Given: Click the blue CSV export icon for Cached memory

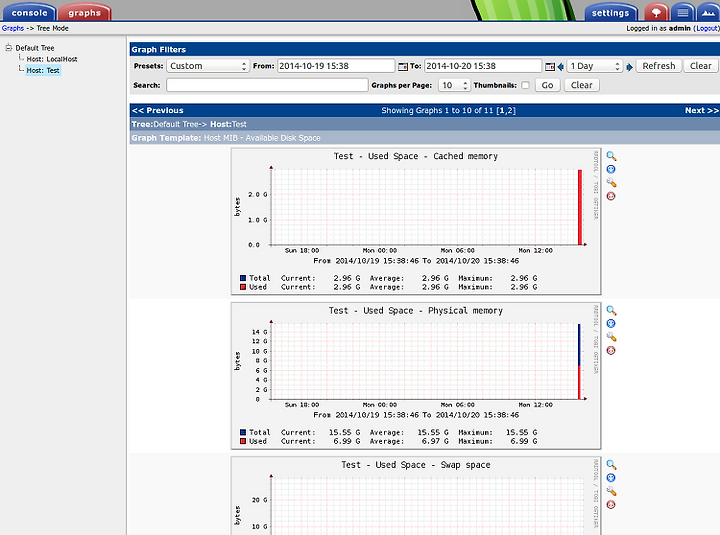Looking at the screenshot, I should tap(611, 169).
